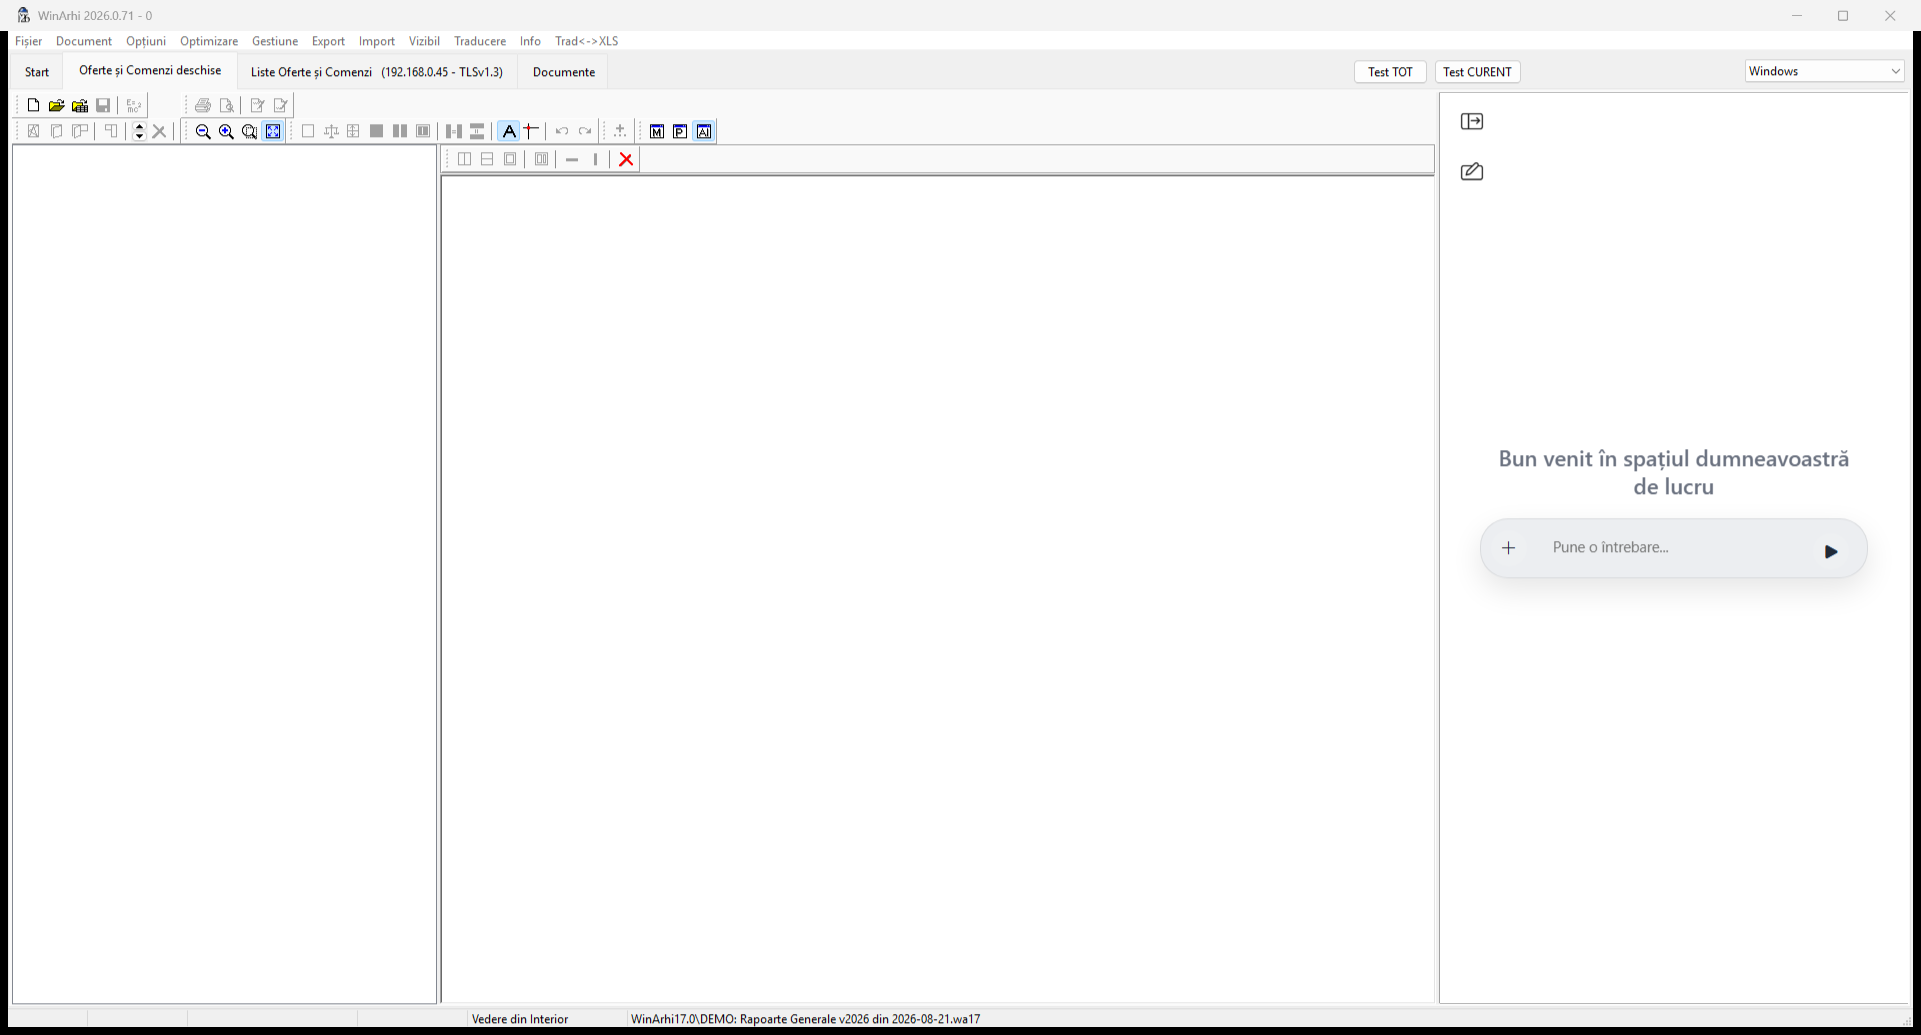Select the red crosshair tool
Screen dimensions: 1921x1035
pos(531,131)
